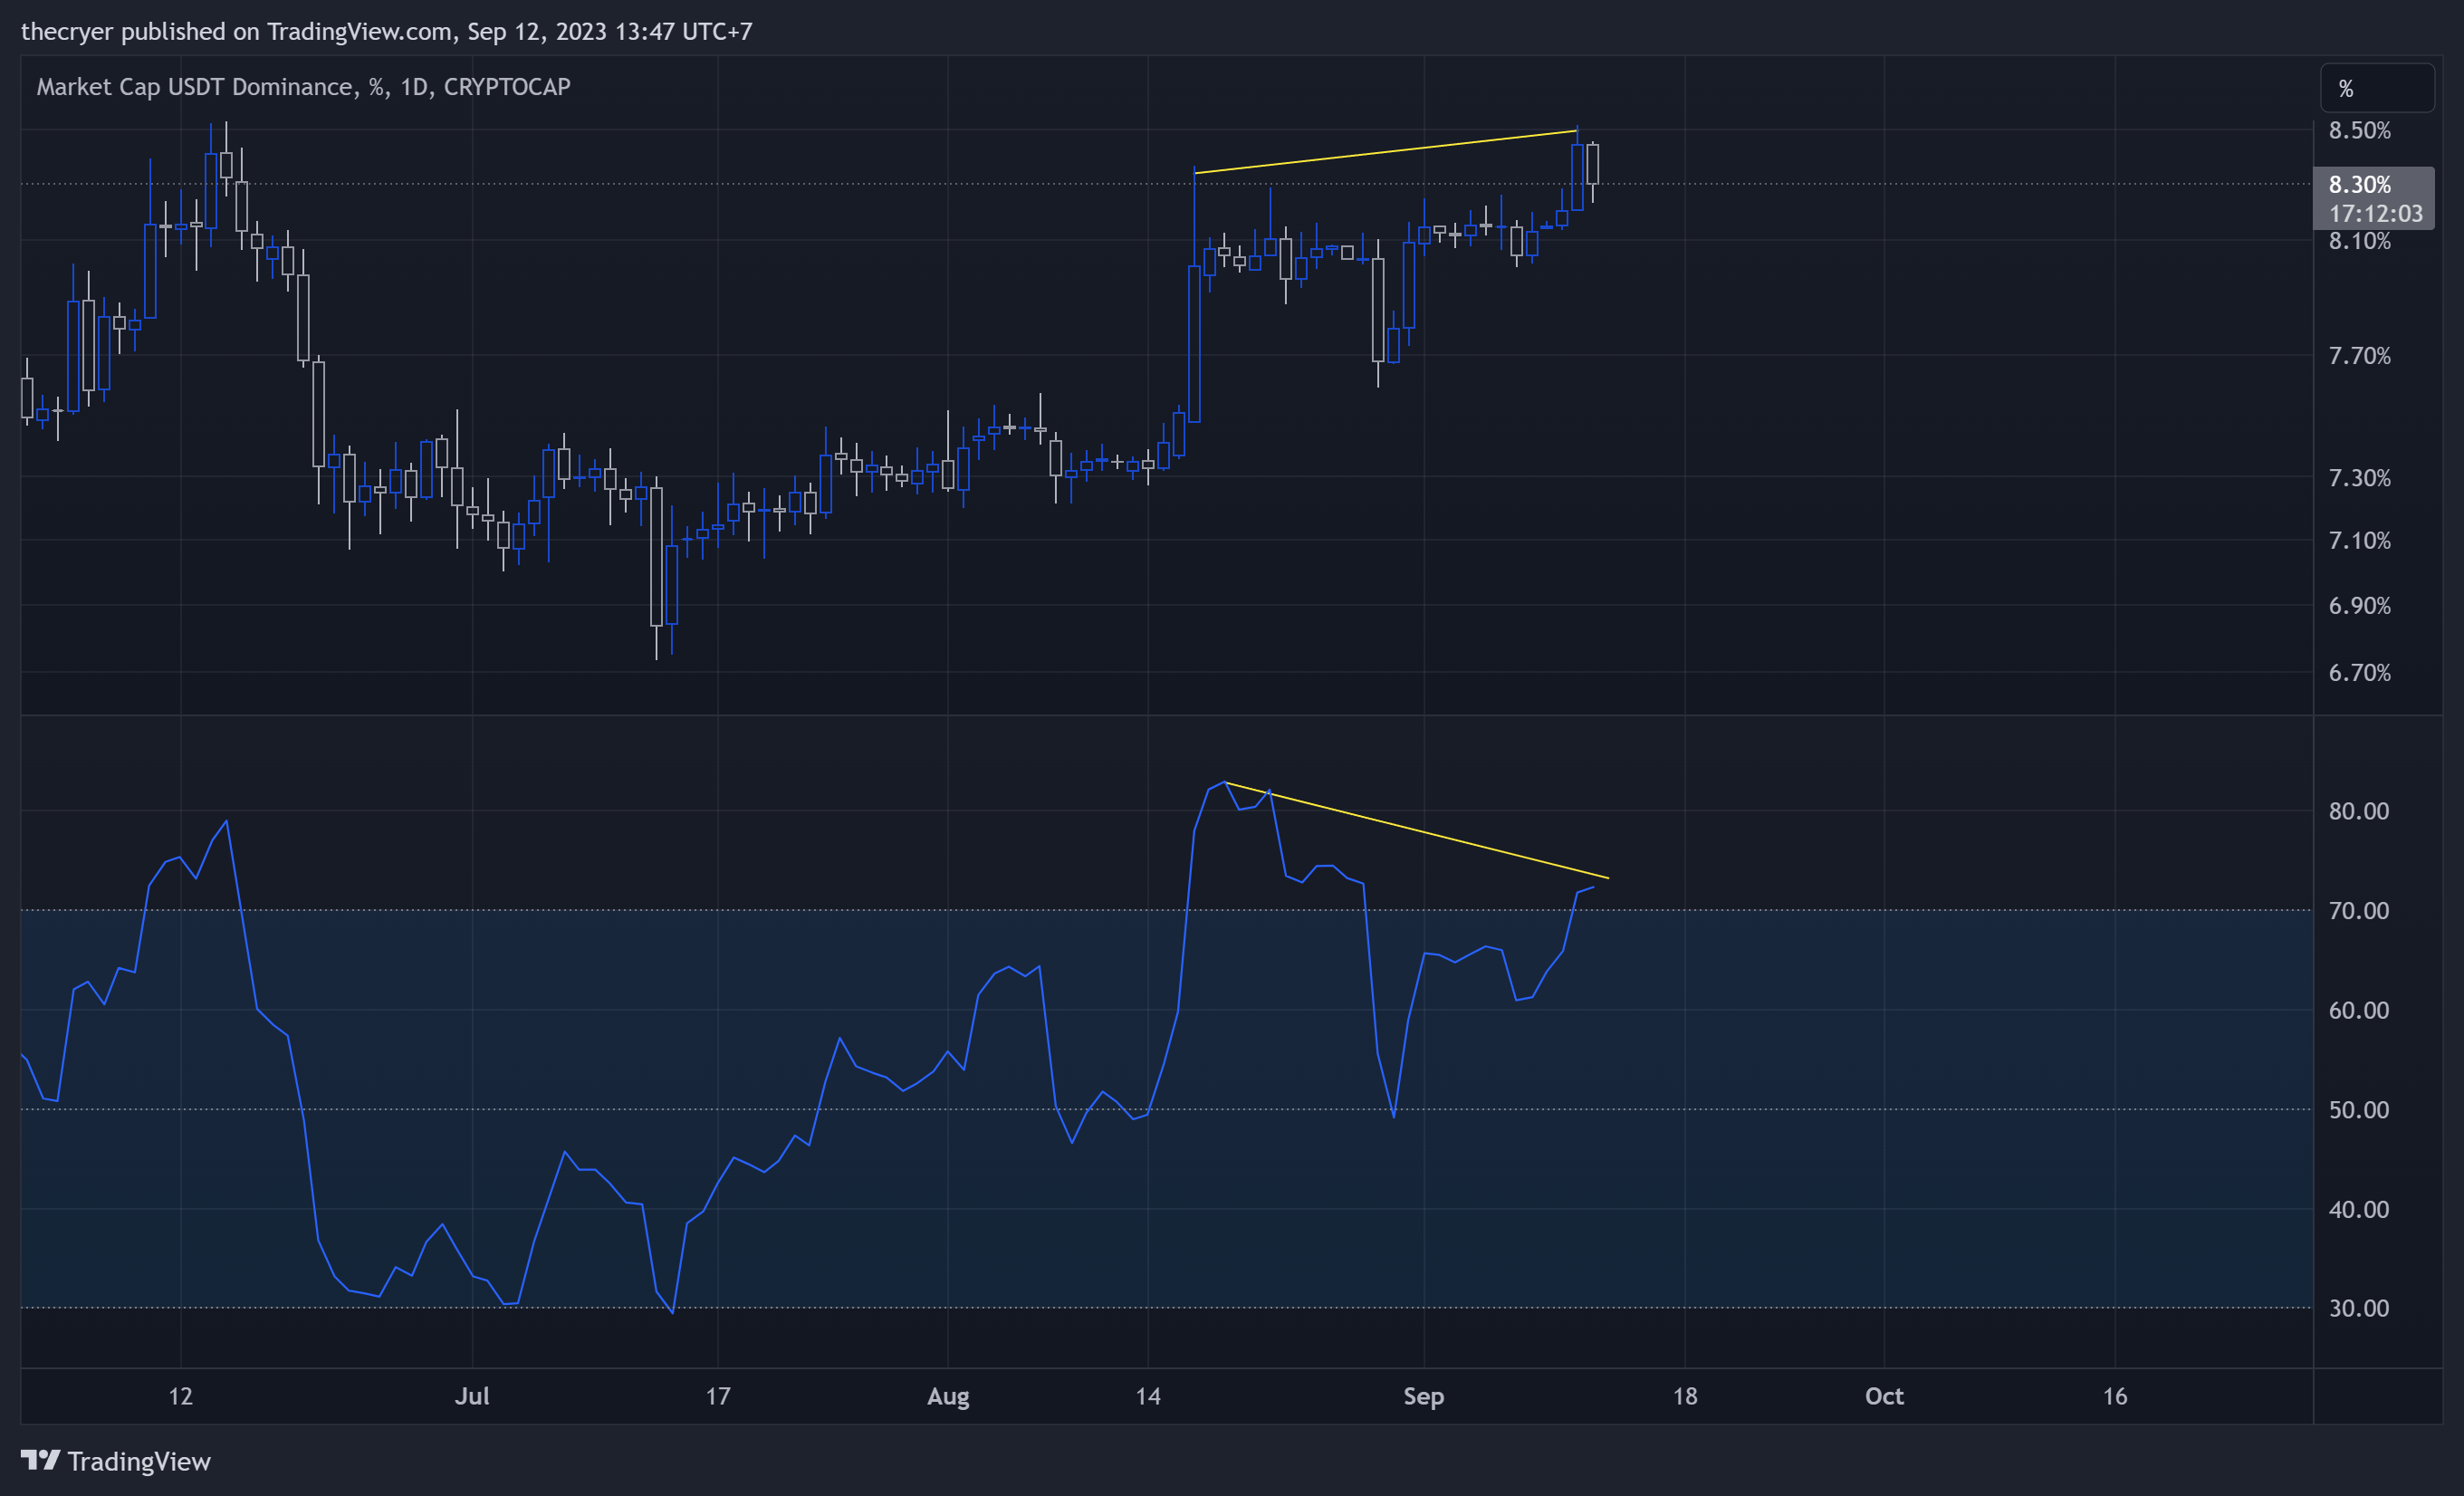The height and width of the screenshot is (1496, 2464).
Task: Click the 7.30% price axis label
Action: coord(2359,478)
